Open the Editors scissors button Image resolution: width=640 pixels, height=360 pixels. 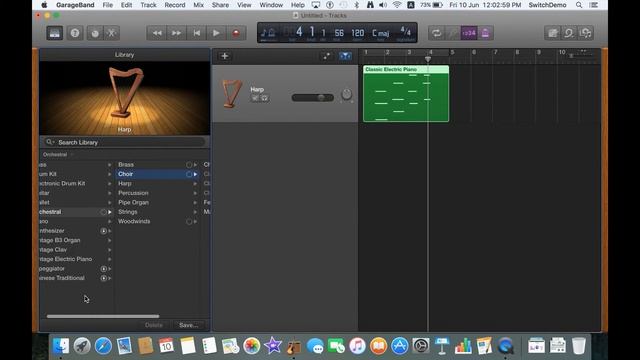point(111,33)
